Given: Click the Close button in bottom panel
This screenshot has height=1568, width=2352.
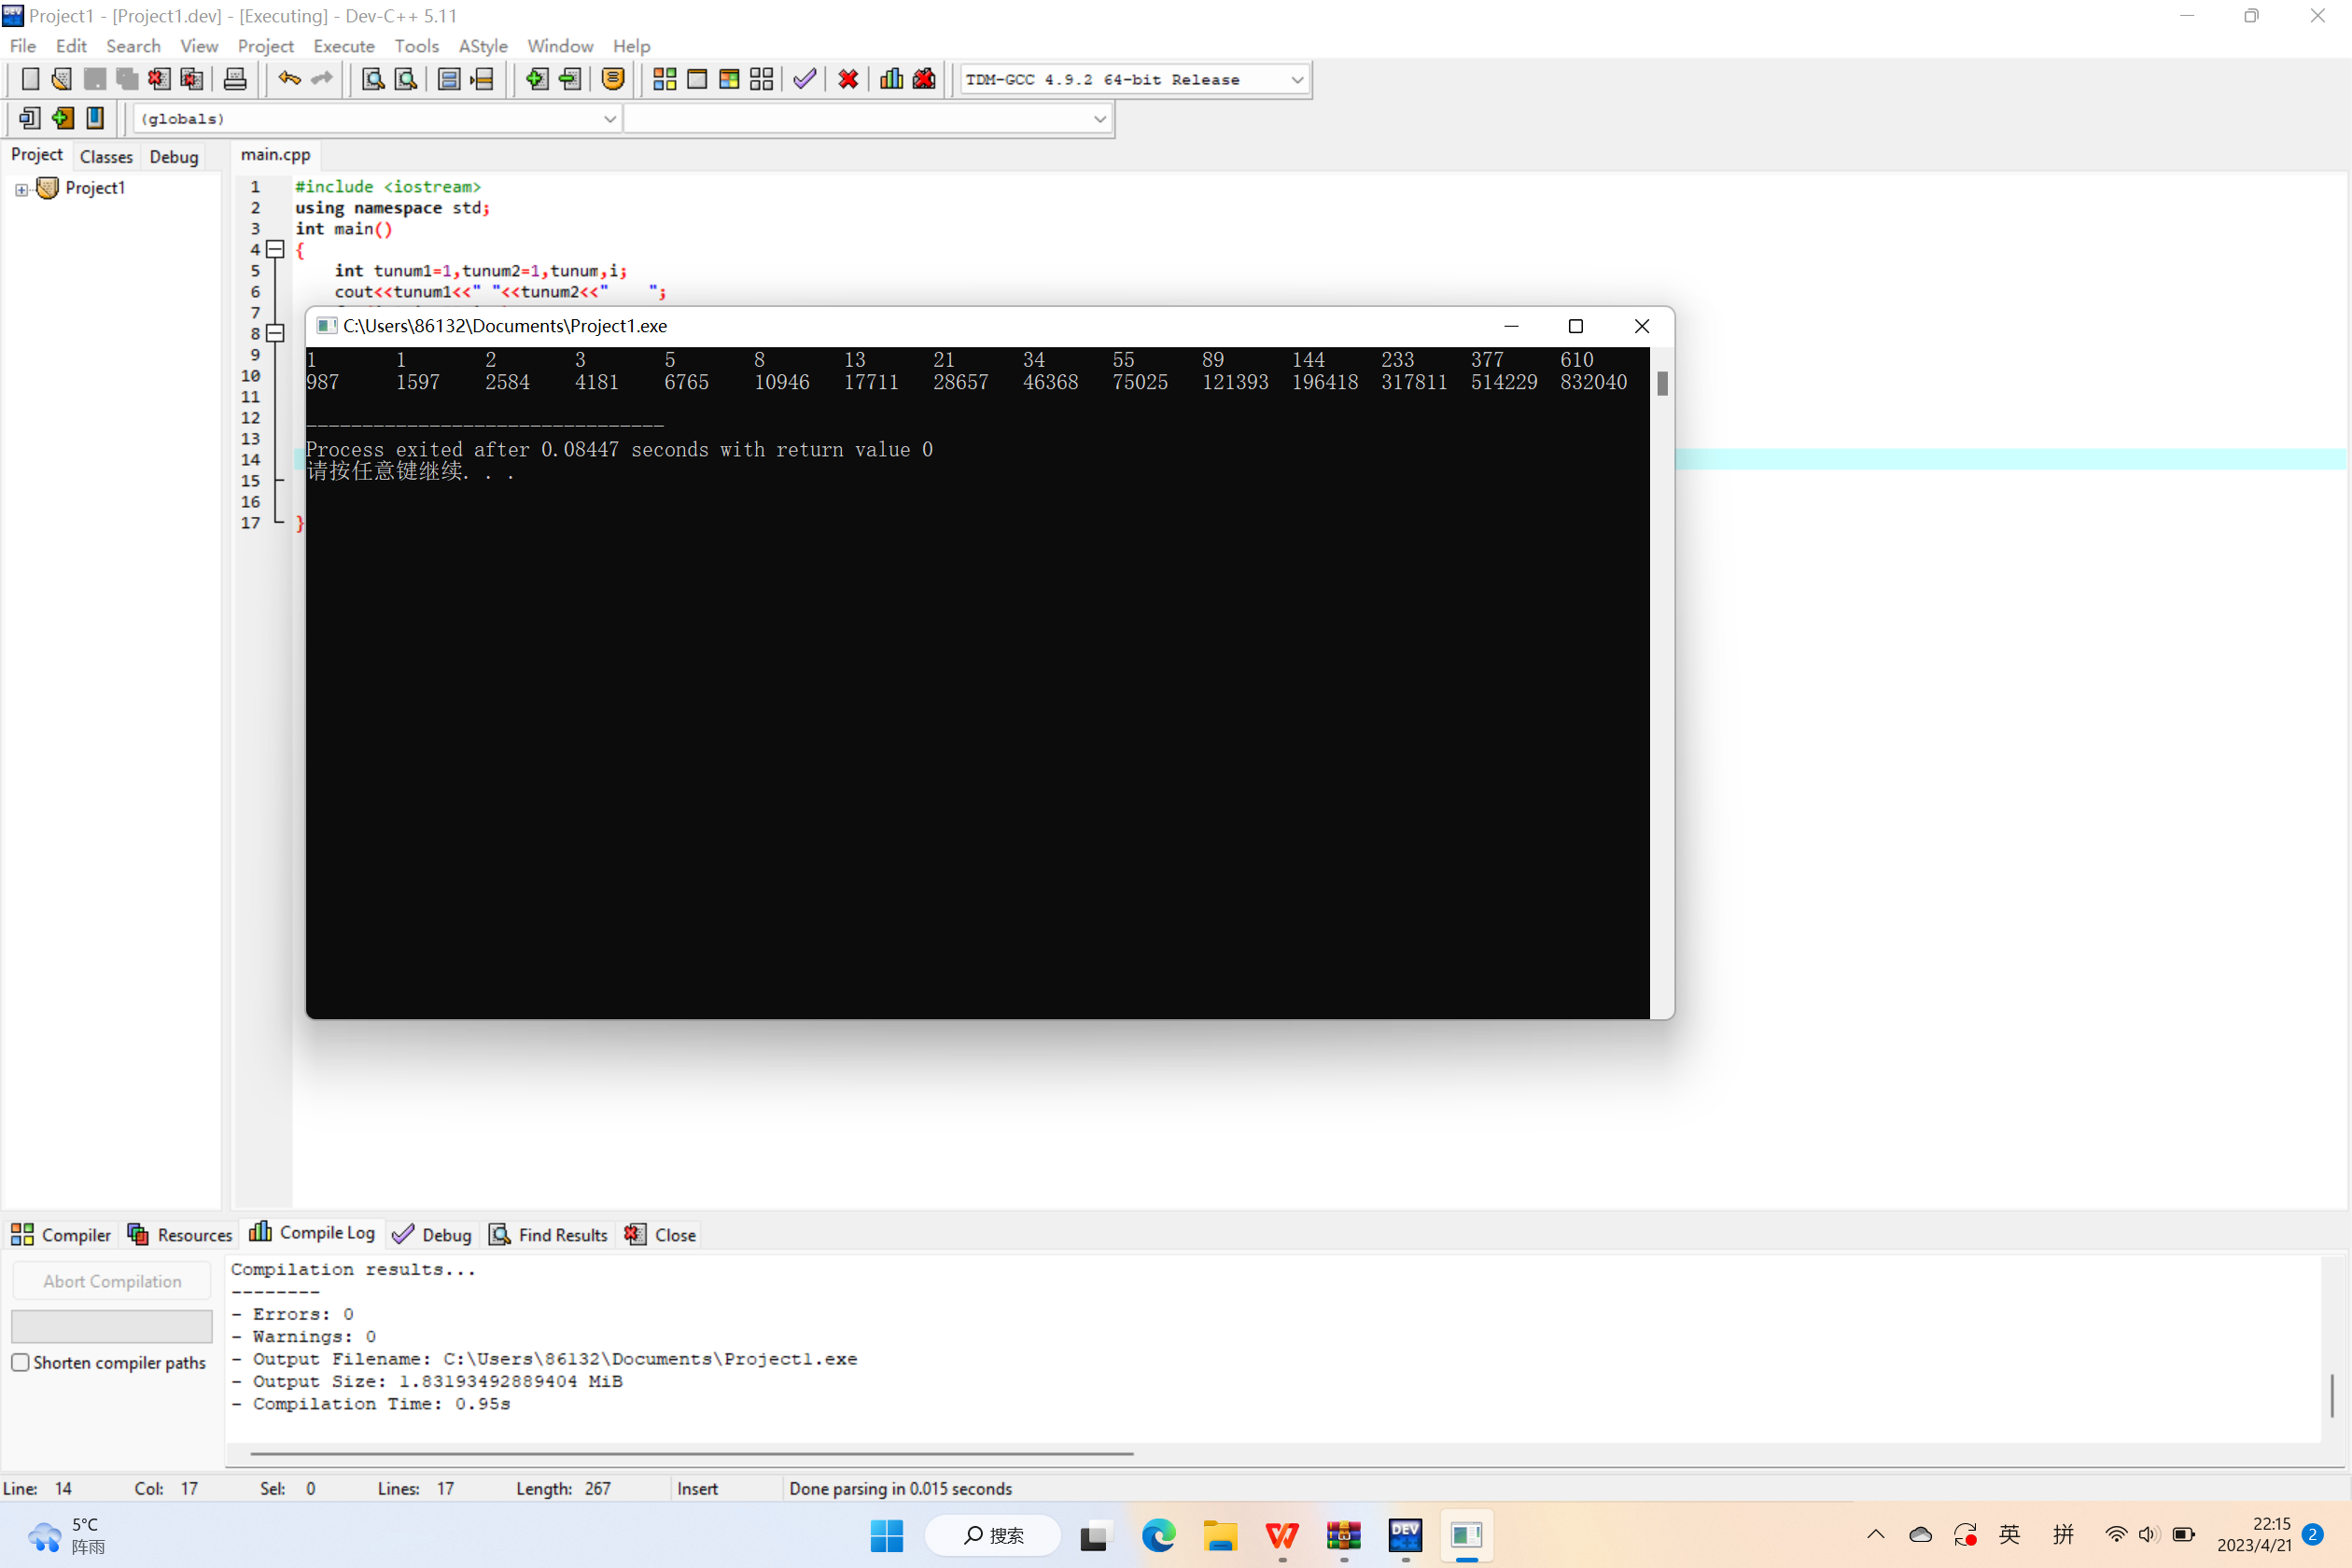Looking at the screenshot, I should 660,1234.
